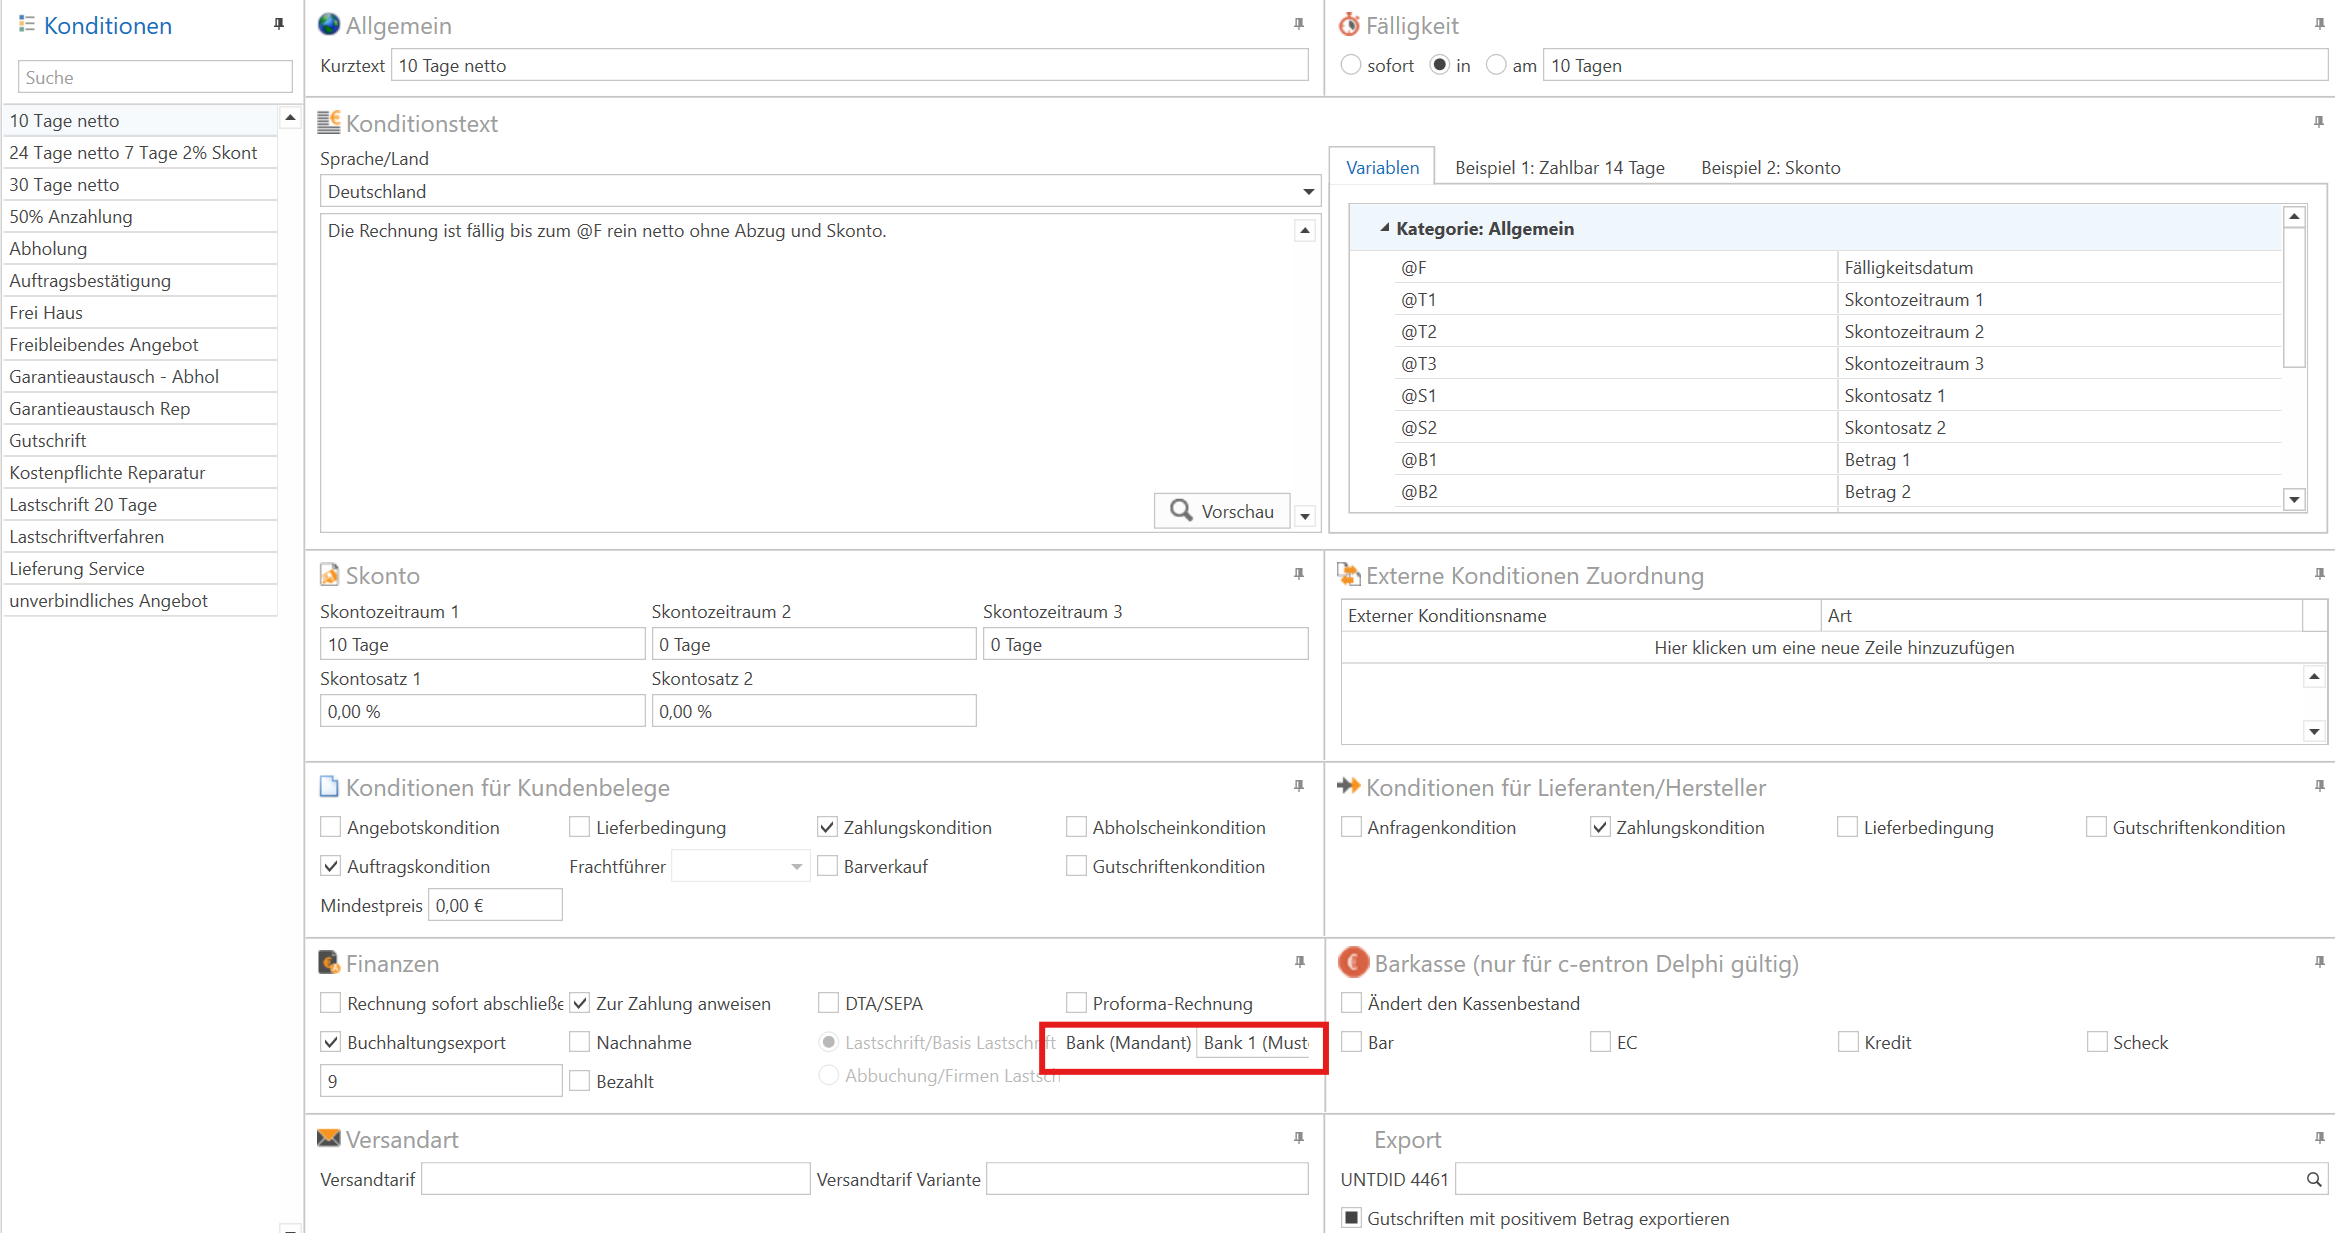The image size is (2335, 1233).
Task: Pin the Konditionen list panel
Action: tap(279, 24)
